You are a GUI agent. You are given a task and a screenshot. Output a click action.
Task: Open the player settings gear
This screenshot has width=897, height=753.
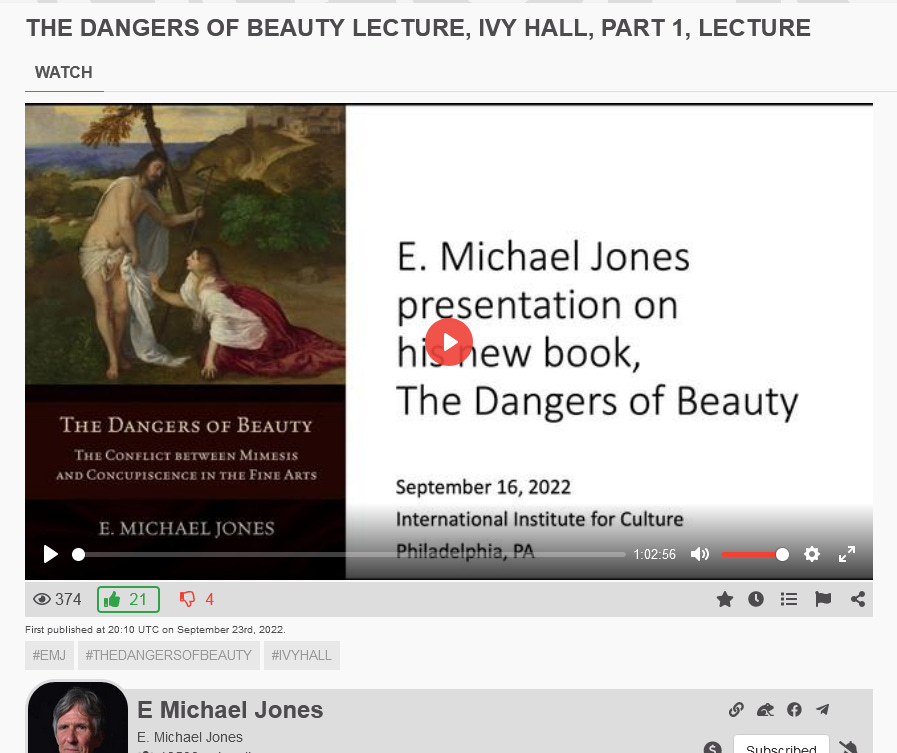pos(812,554)
